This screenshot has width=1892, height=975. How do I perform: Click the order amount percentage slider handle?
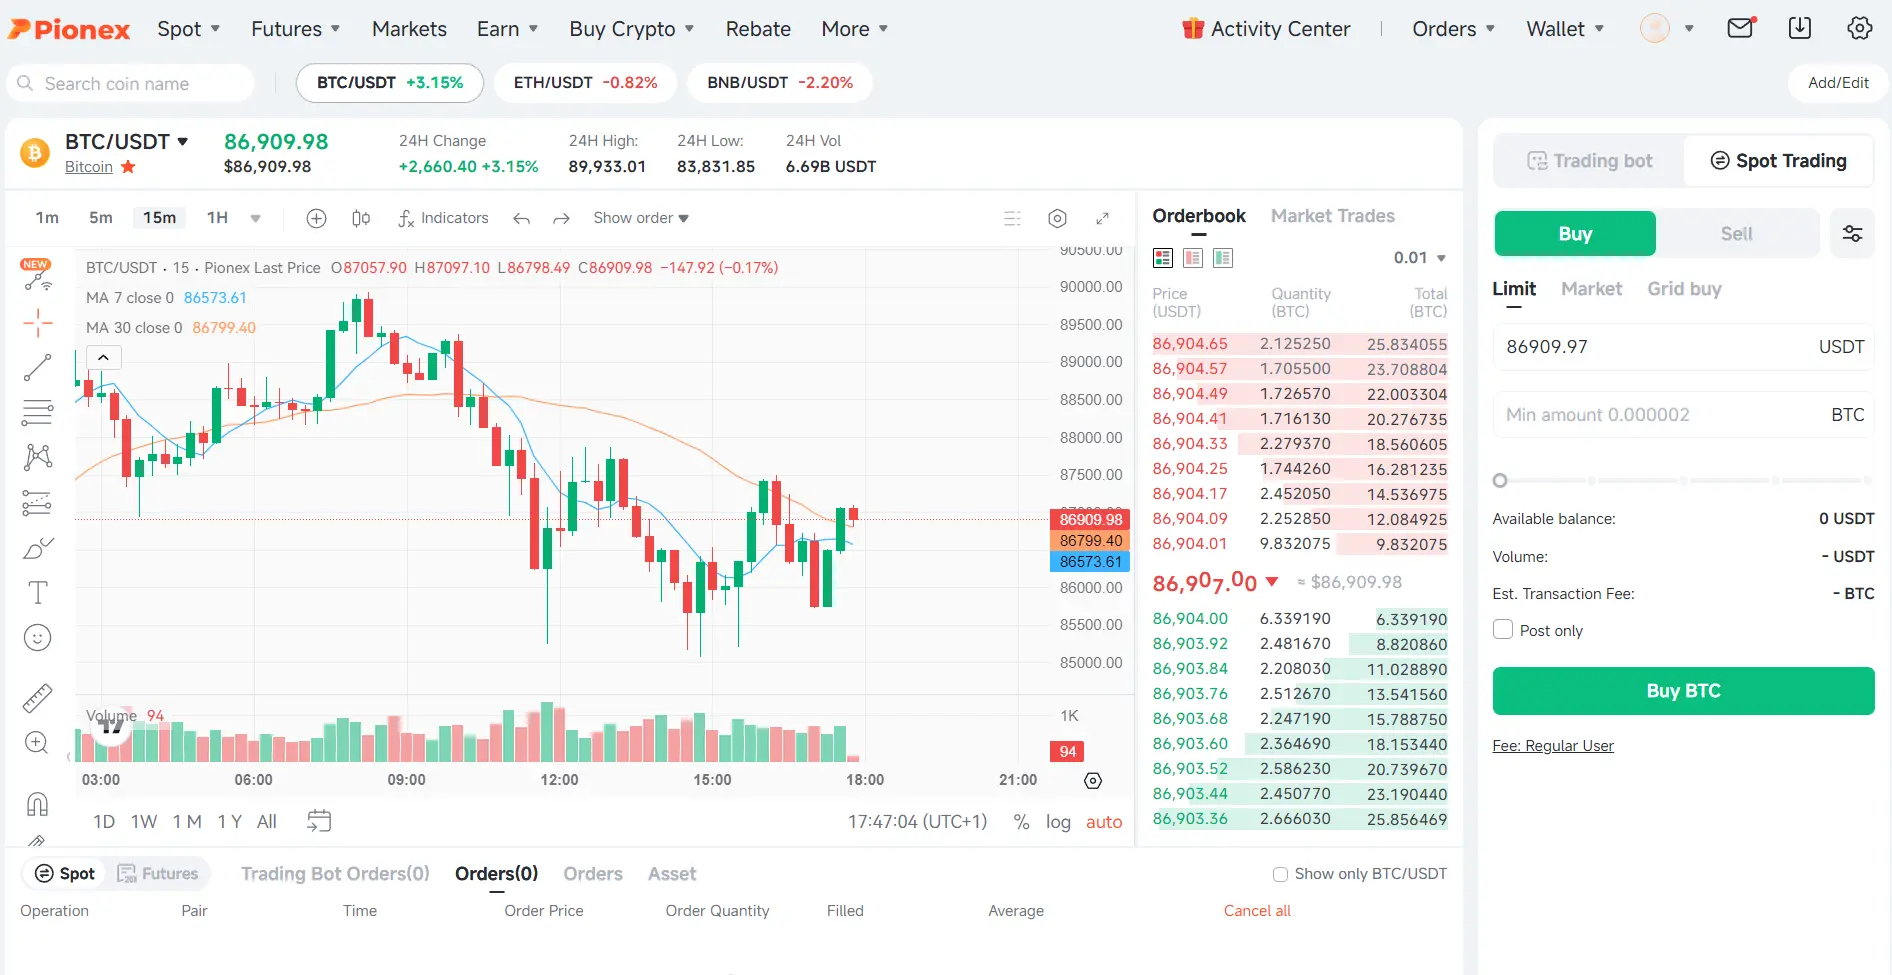coord(1499,481)
